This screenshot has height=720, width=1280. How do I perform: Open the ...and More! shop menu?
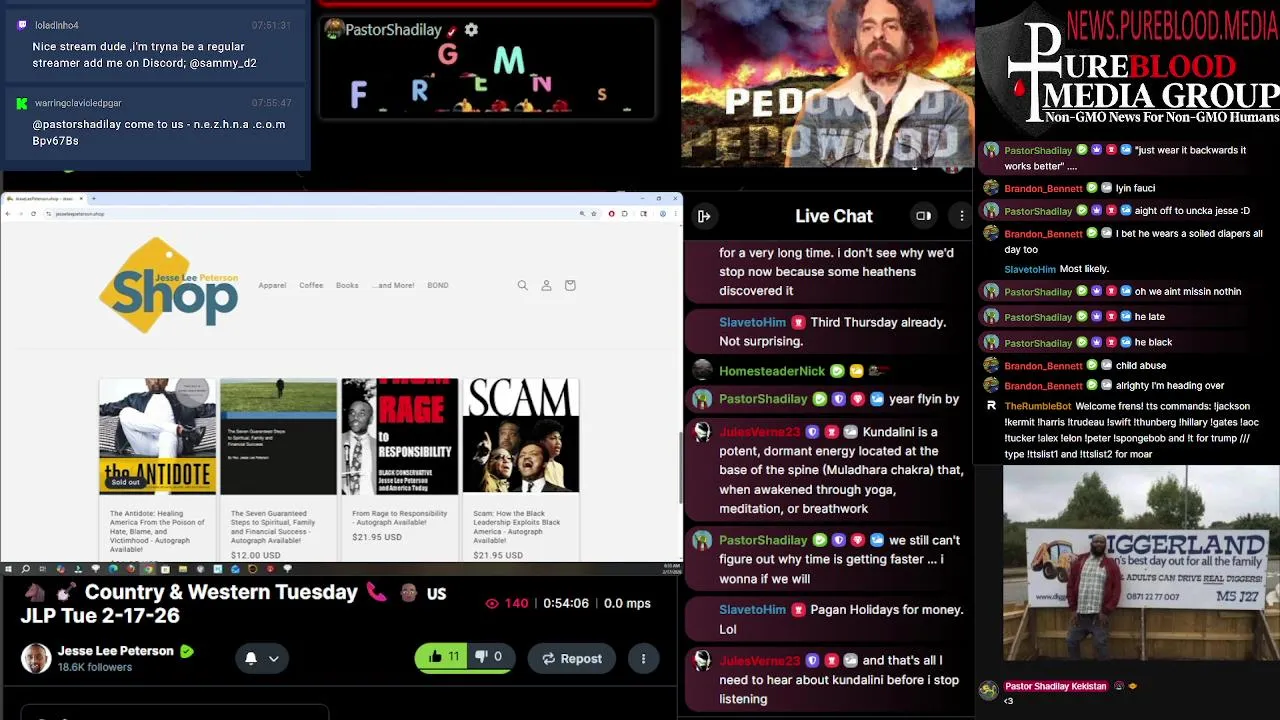click(393, 286)
